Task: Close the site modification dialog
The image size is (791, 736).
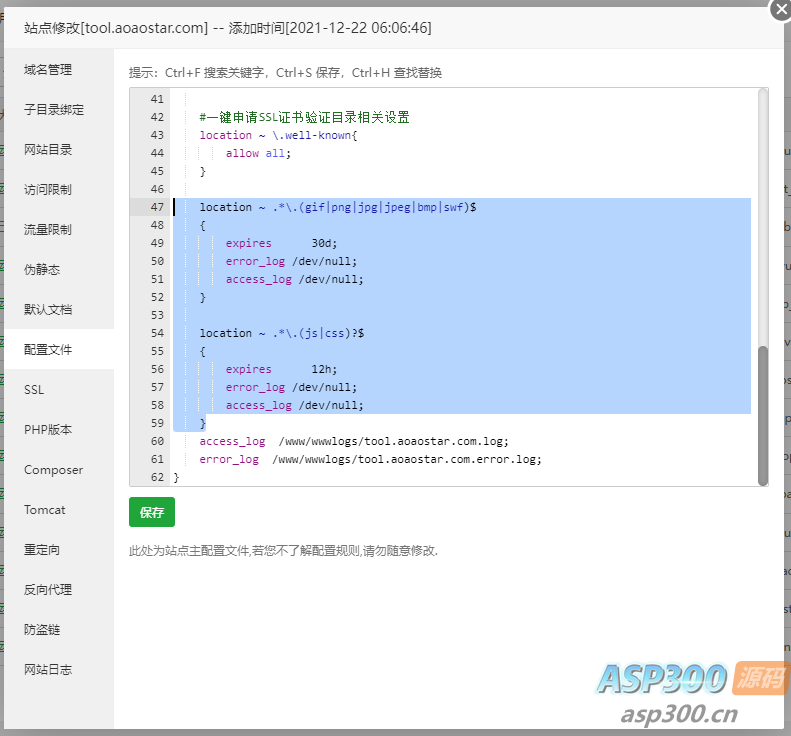Action: click(781, 8)
